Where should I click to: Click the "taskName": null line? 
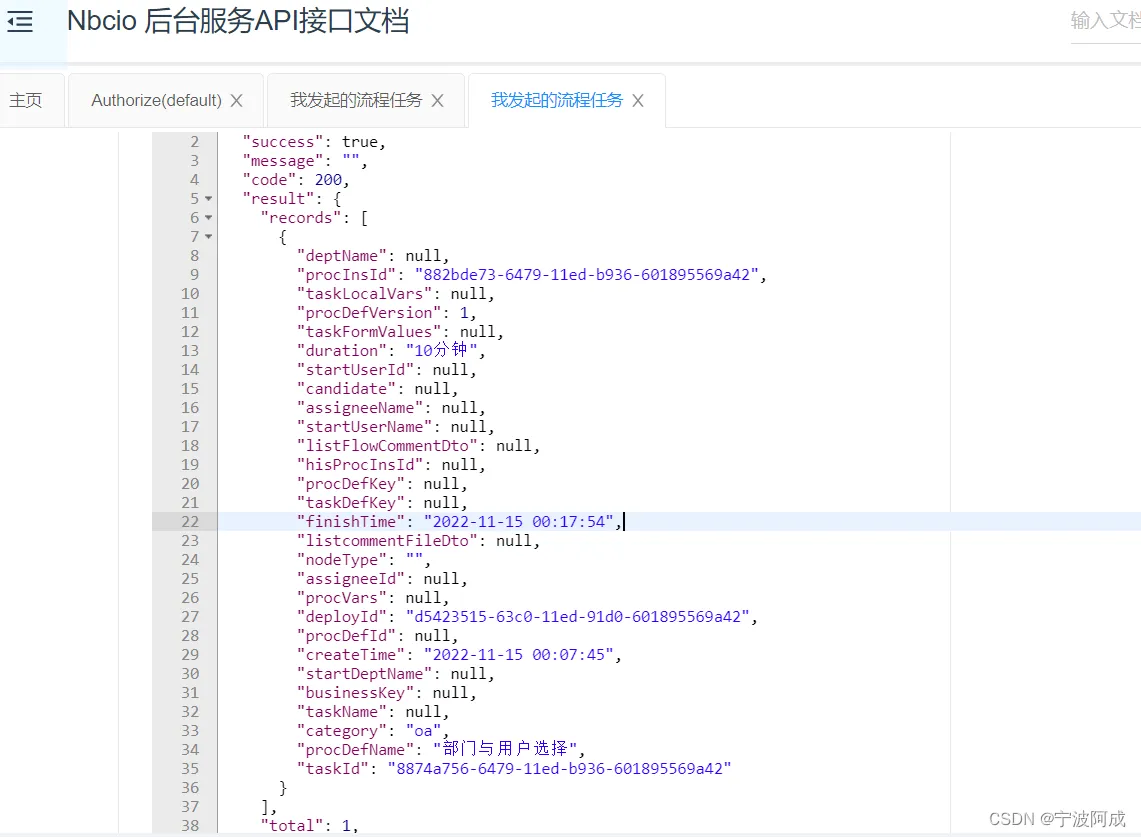point(373,711)
